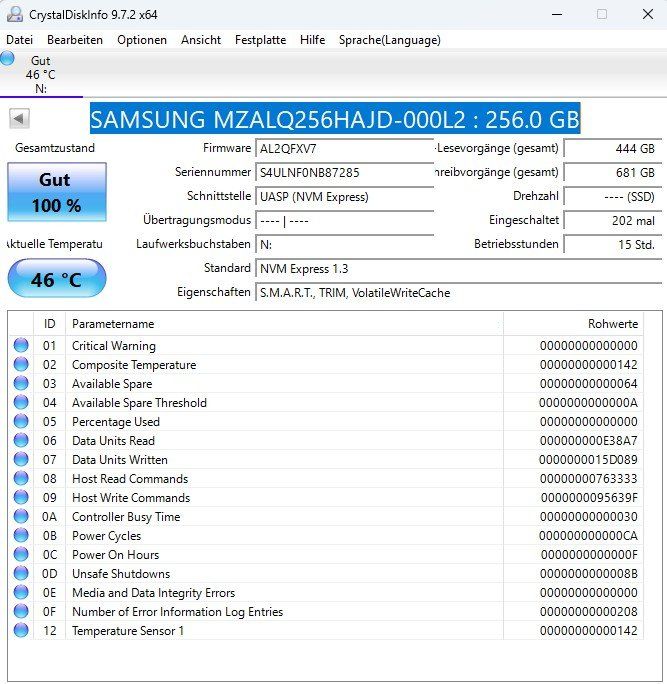Click status orb of Error Information Log Entries row

click(x=21, y=611)
